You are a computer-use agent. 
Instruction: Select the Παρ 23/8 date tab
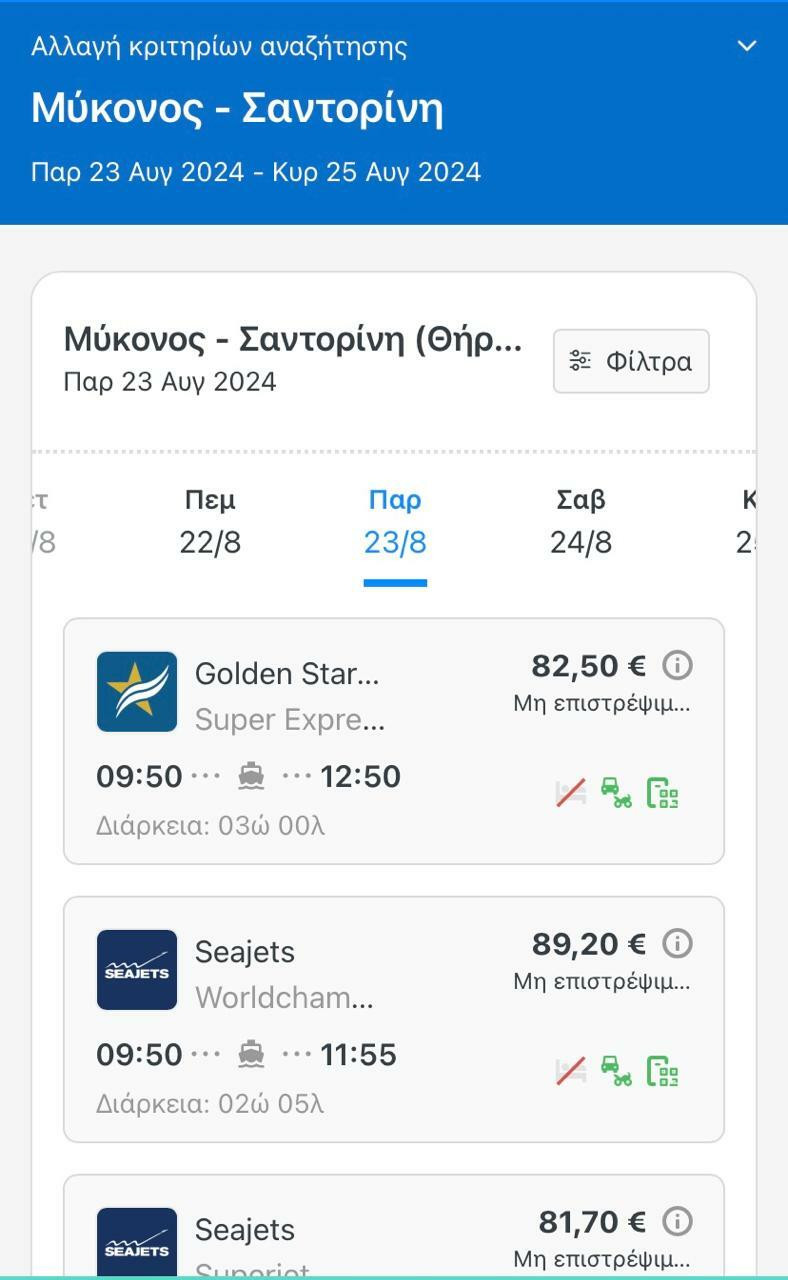tap(395, 522)
